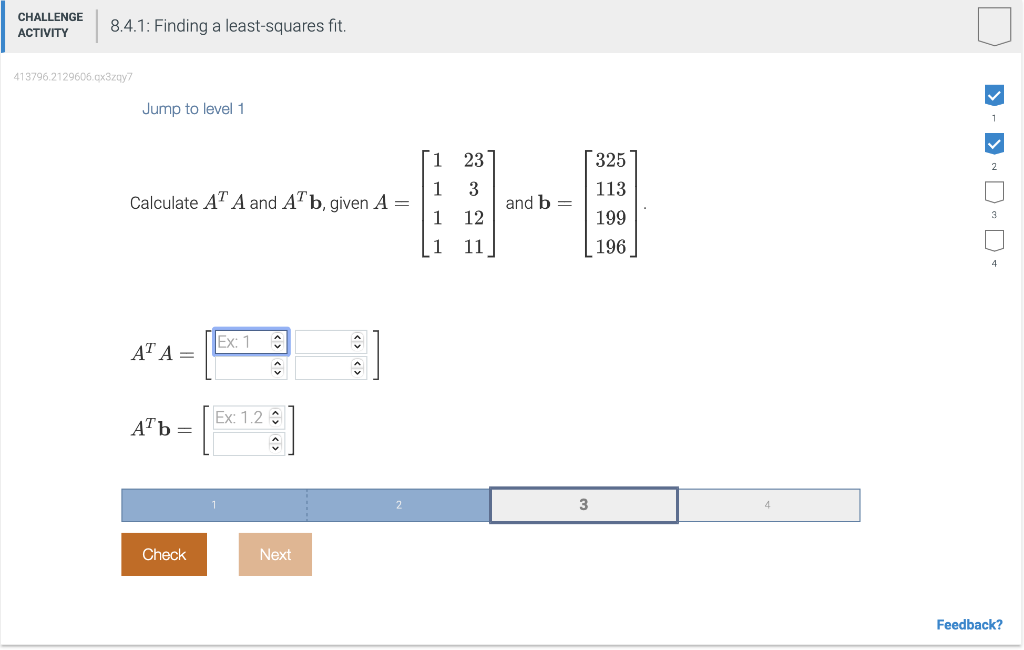Select the highlighted step 3 segment
Viewport: 1024px width, 650px height.
coord(583,505)
